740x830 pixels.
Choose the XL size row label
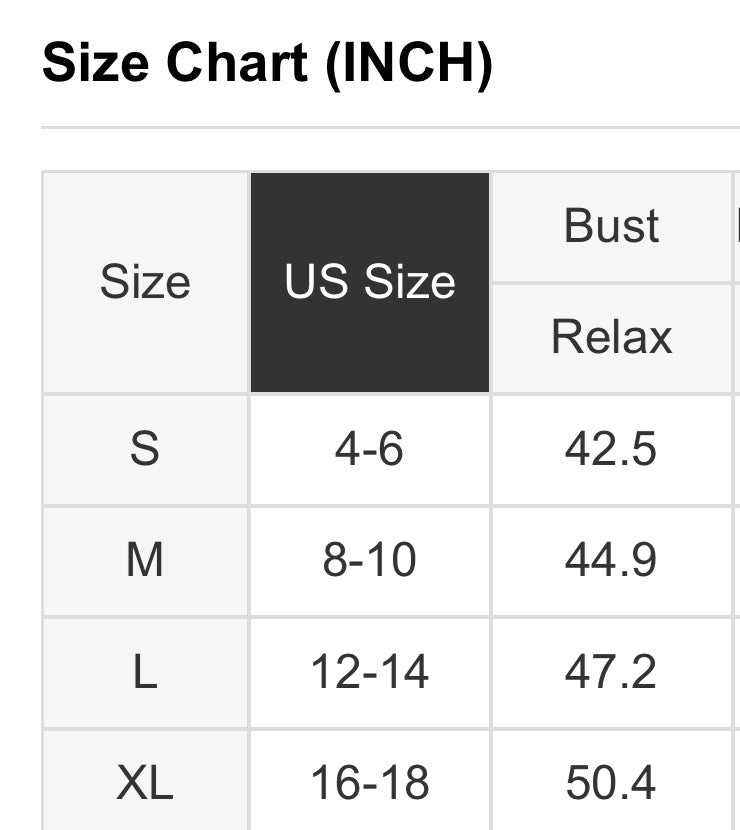145,782
